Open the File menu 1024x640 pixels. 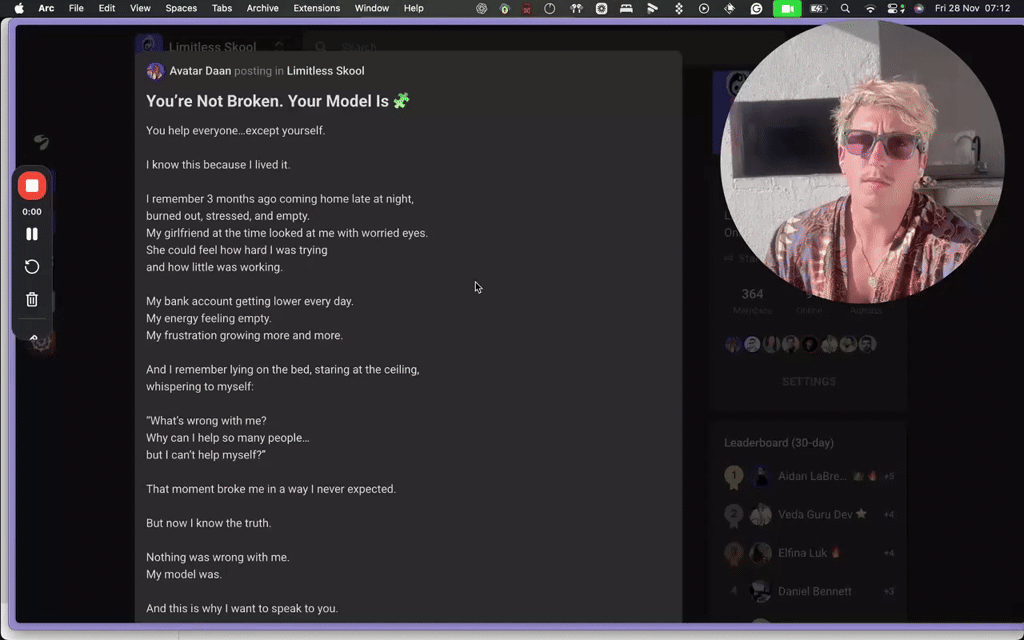coord(76,8)
